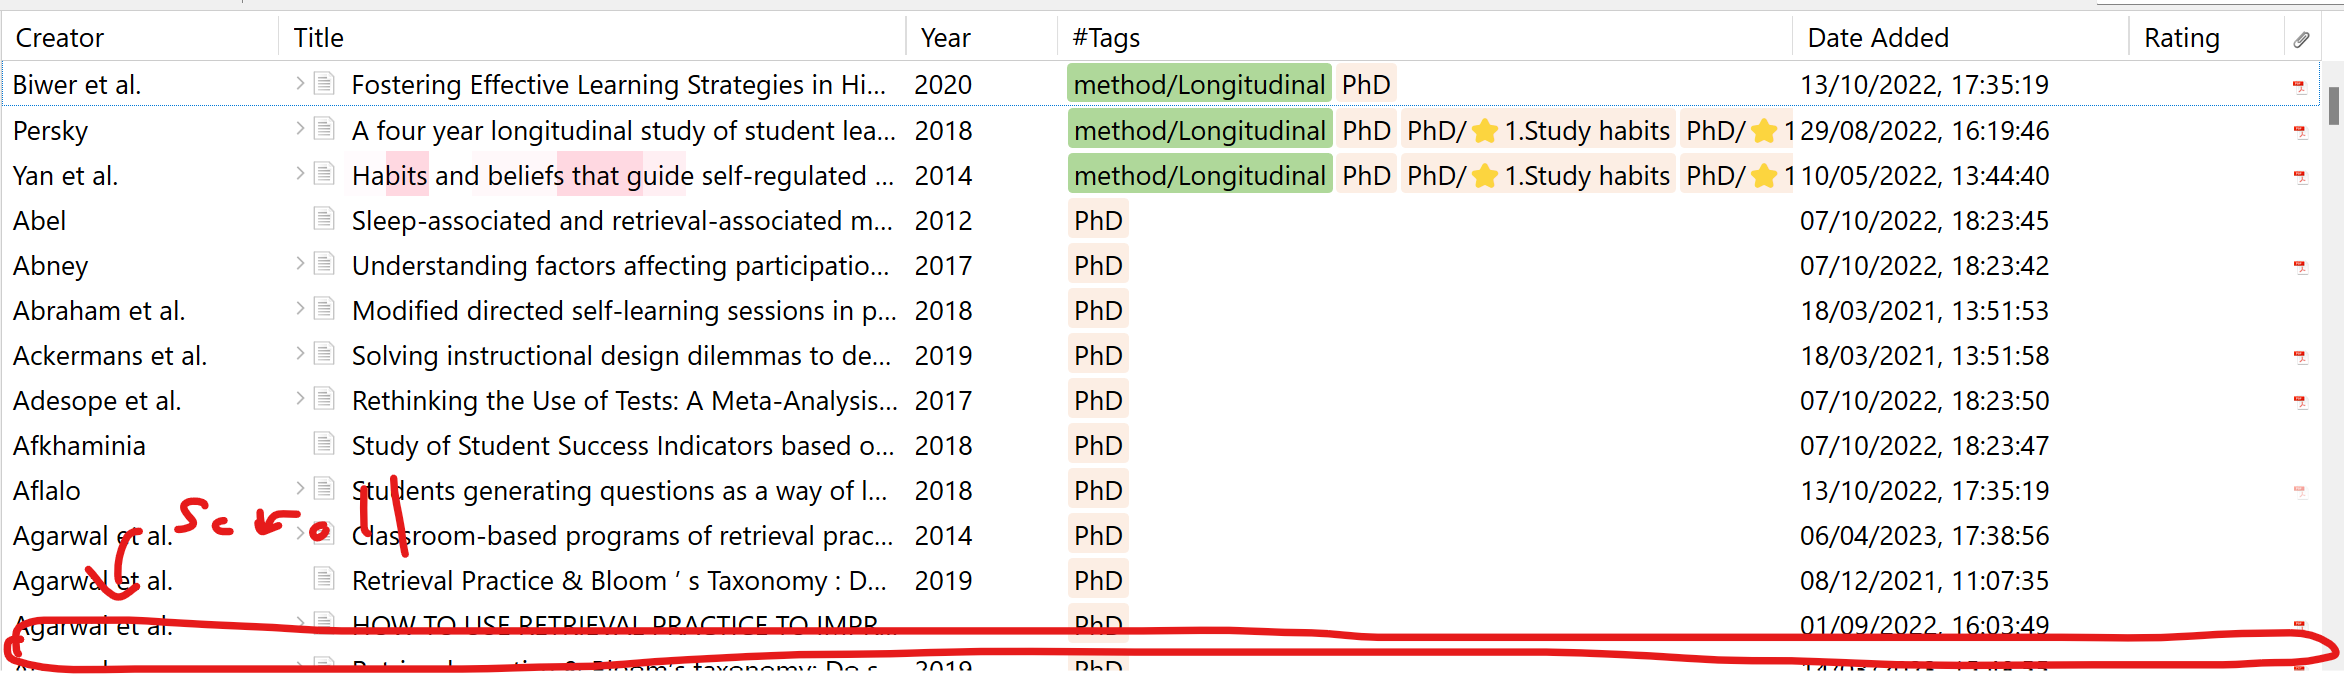Click the star icon in Yan et al.'s tag
2344x678 pixels.
(1487, 175)
